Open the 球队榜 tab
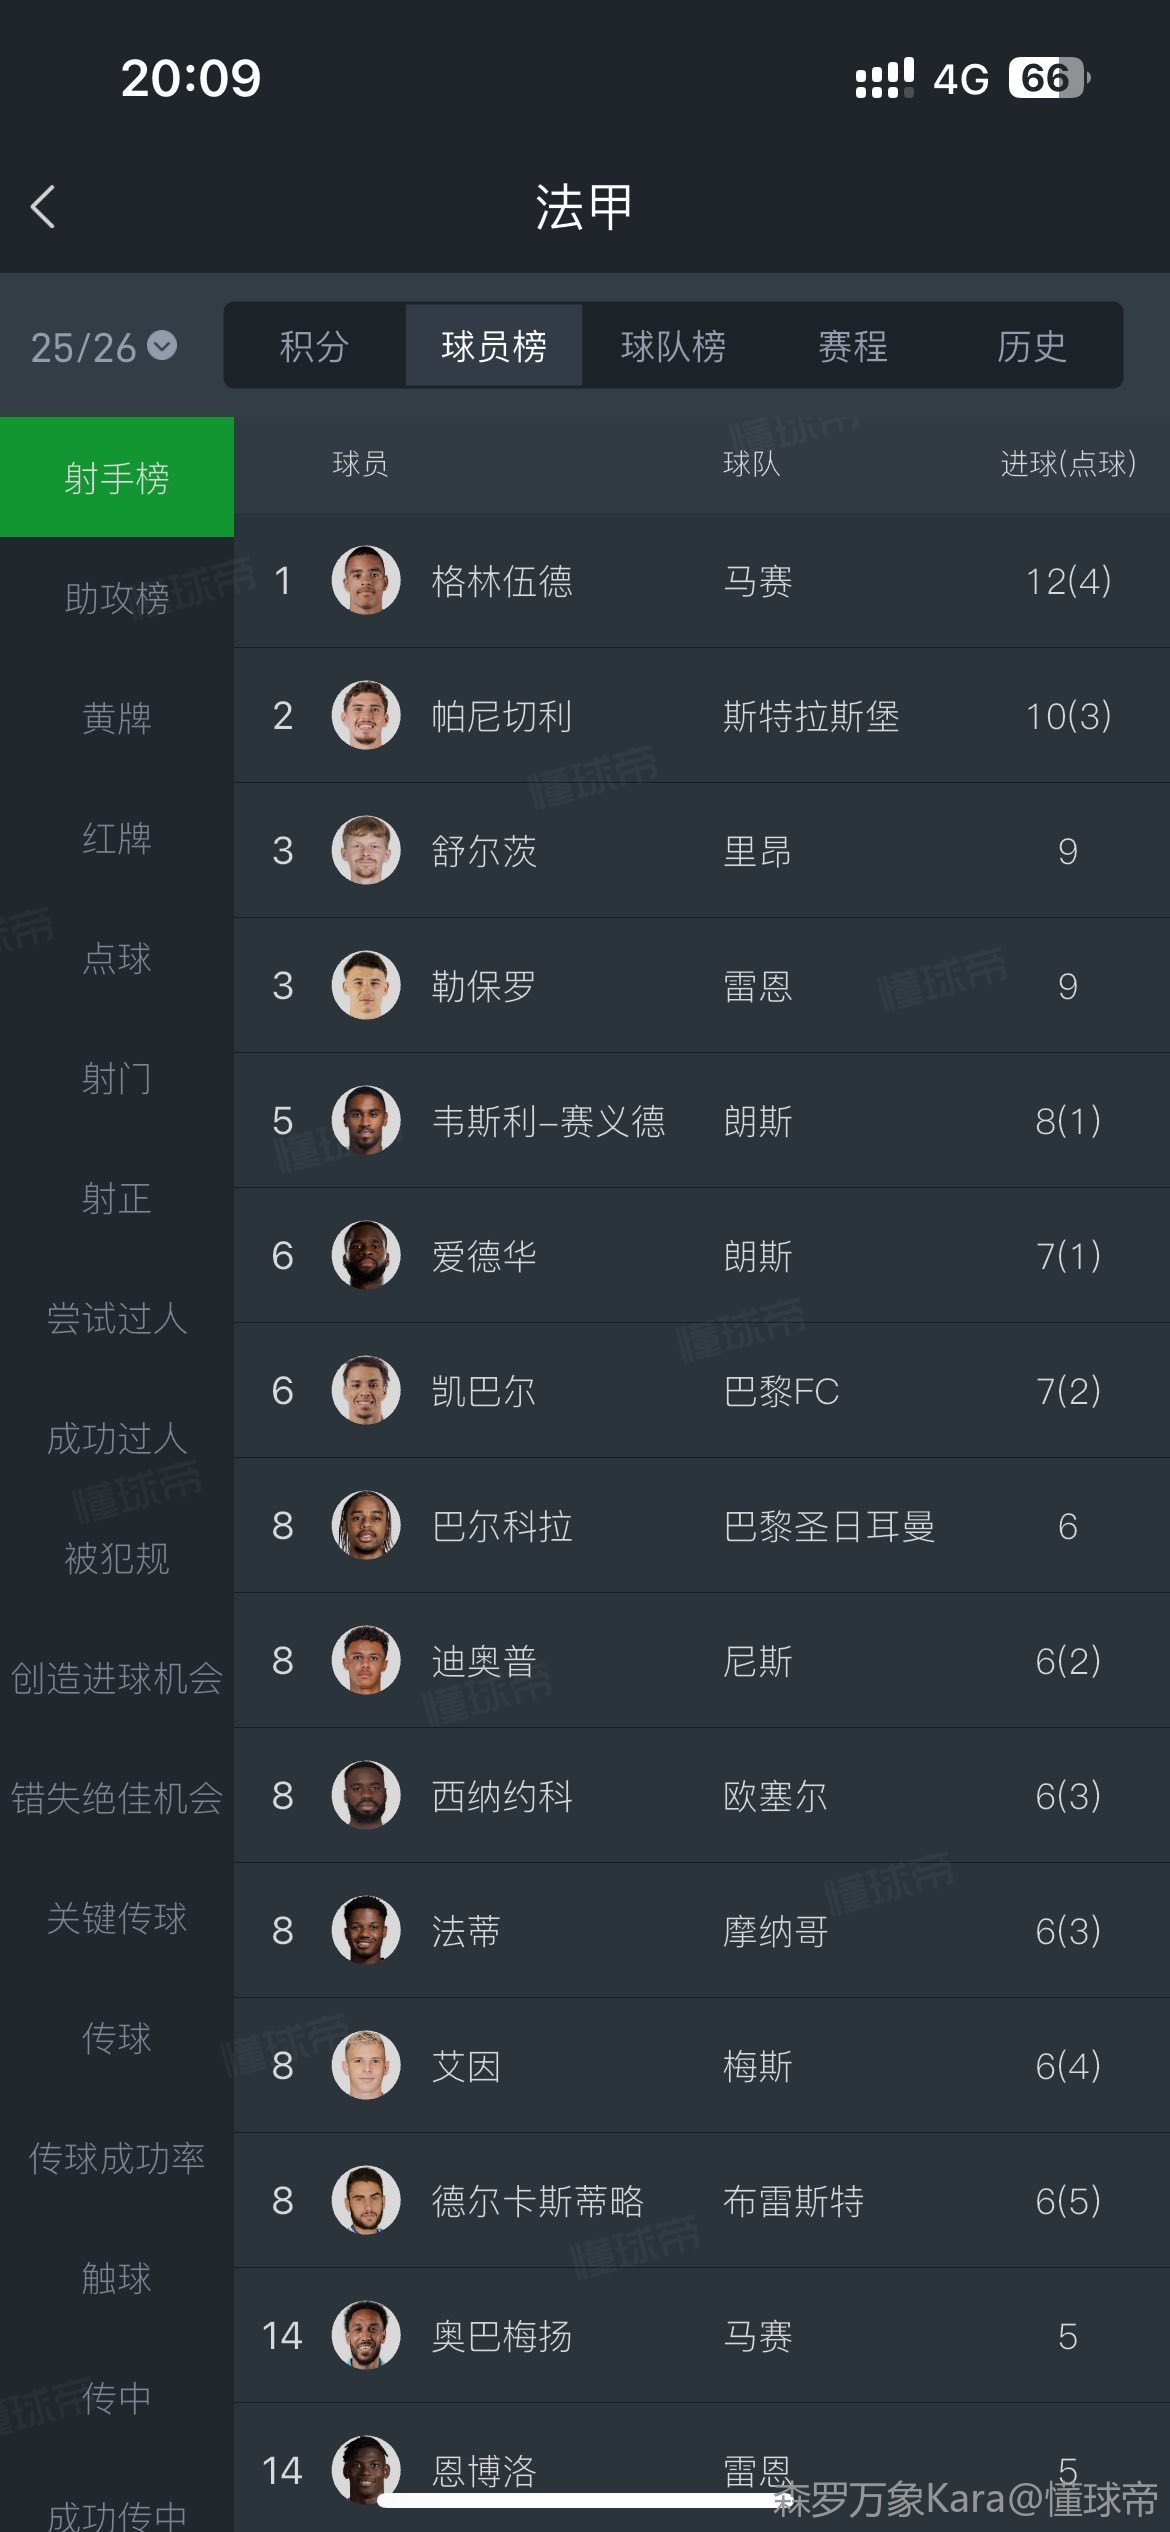1170x2532 pixels. tap(673, 346)
